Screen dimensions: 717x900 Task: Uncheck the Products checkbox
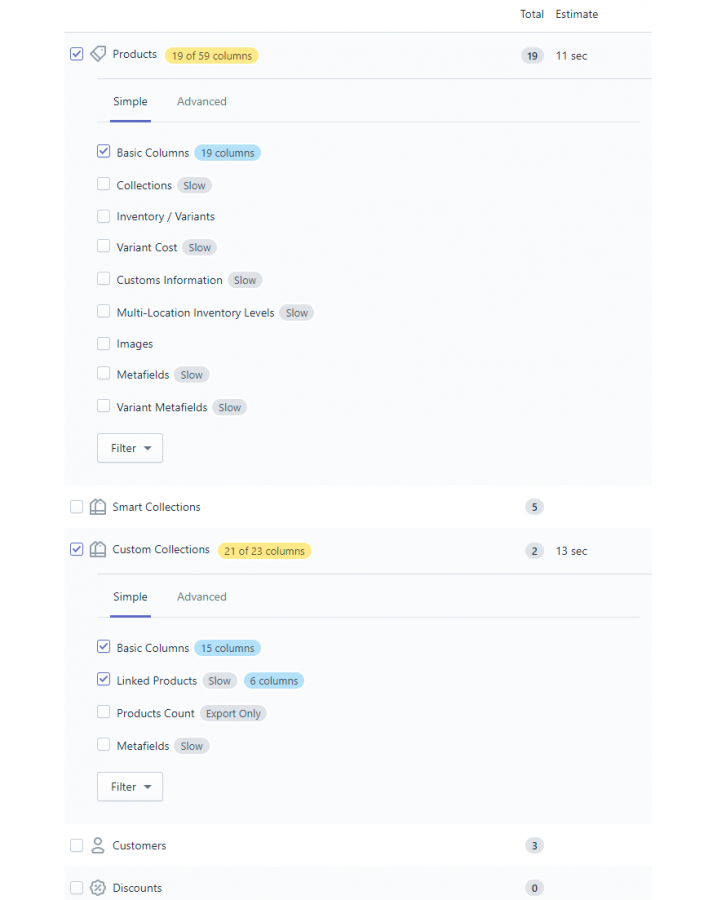pos(77,54)
